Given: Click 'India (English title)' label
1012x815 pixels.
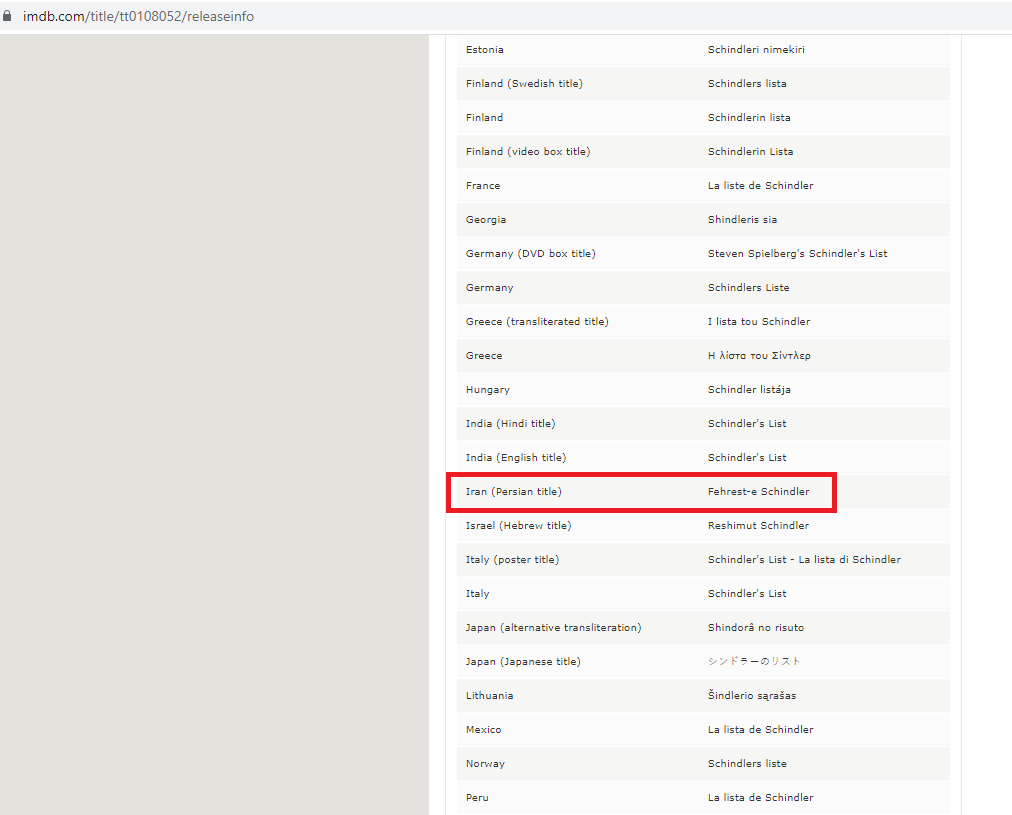Looking at the screenshot, I should point(516,458).
